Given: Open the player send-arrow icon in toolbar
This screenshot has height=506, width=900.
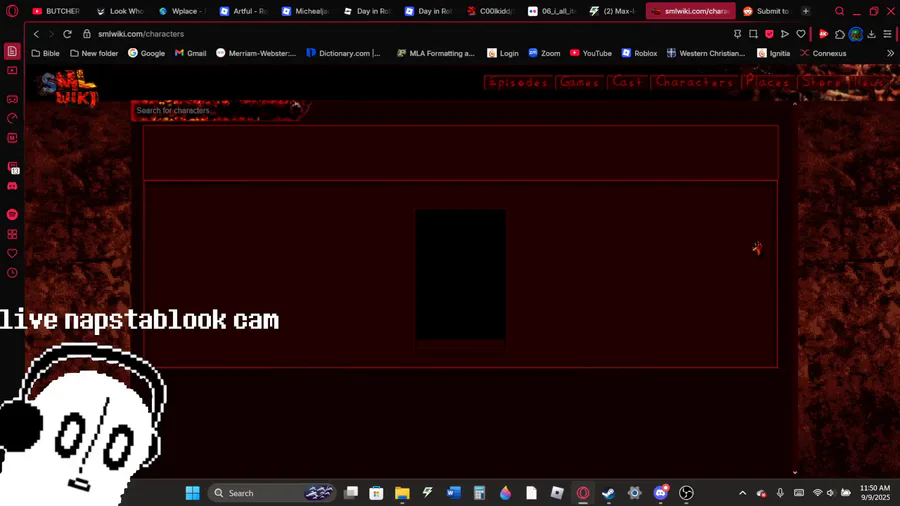Looking at the screenshot, I should point(785,34).
